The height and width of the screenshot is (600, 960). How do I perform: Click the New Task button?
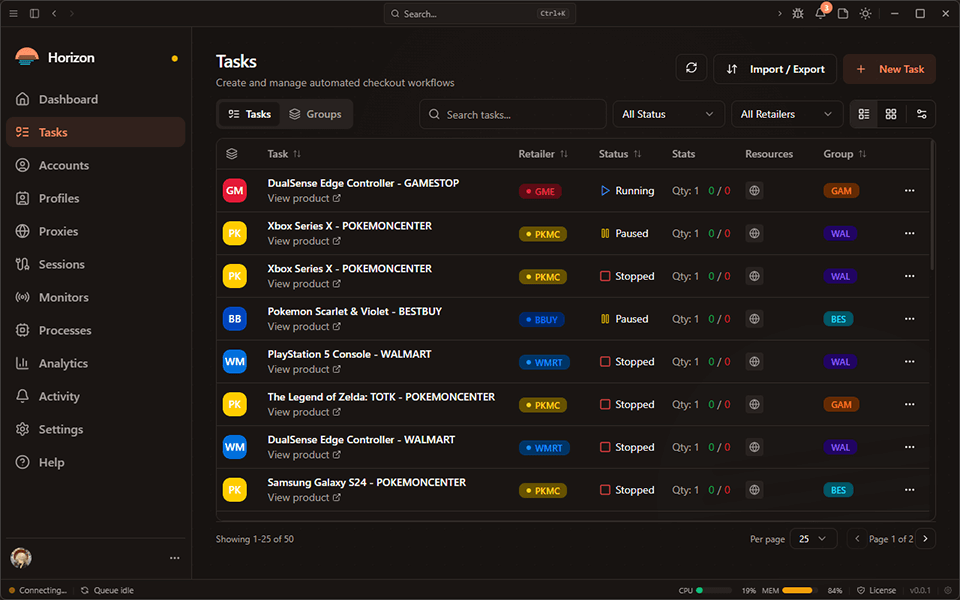(x=889, y=69)
